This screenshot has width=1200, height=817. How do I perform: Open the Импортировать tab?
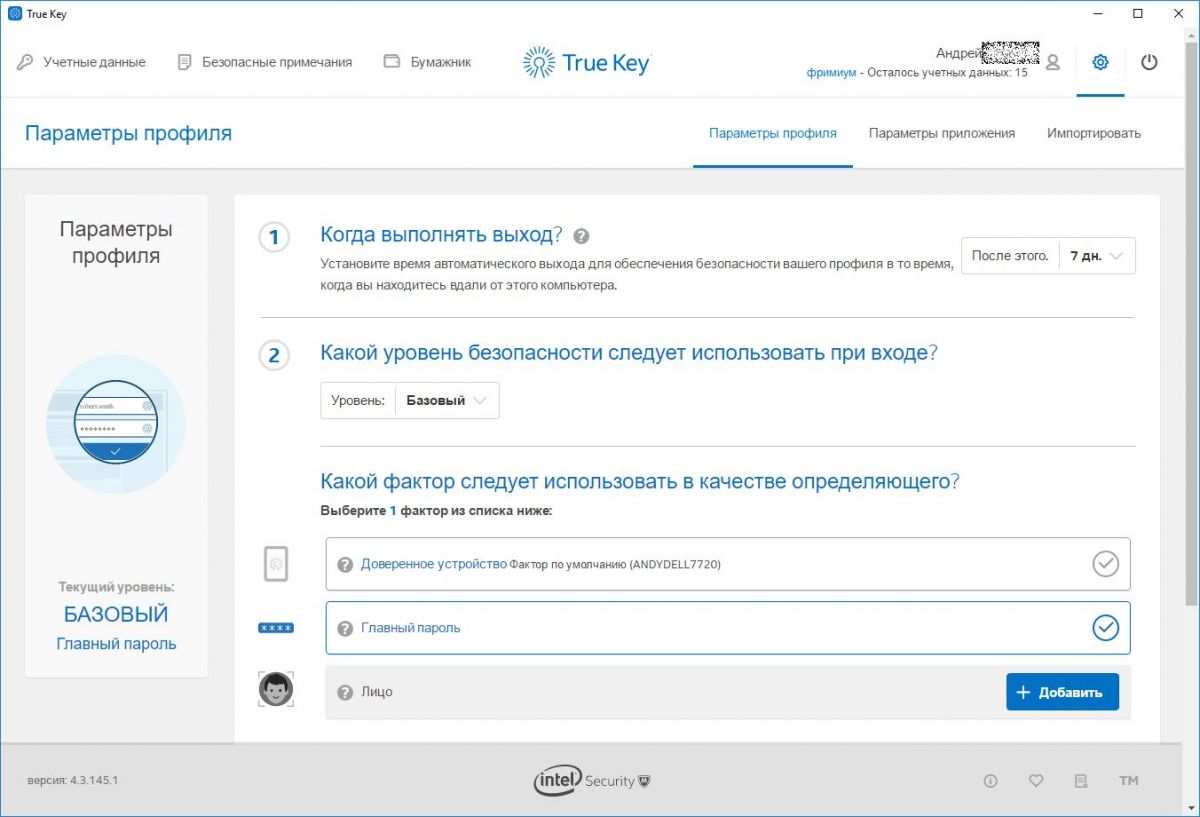pyautogui.click(x=1093, y=133)
